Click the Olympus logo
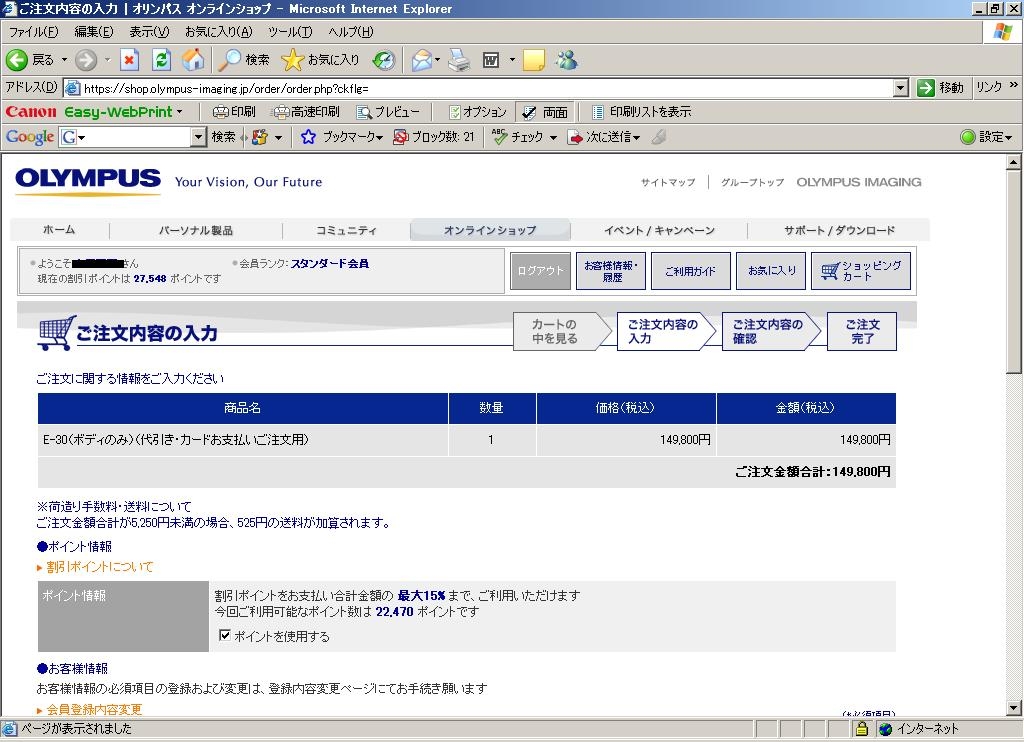Screen dimensions: 1024x742 click(88, 181)
